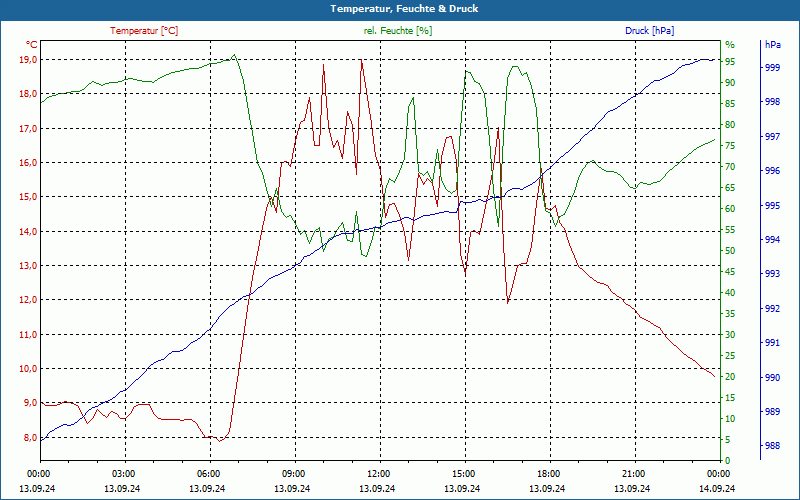Screen dimensions: 800x500
Task: Click the '35' humidity axis value
Action: pyautogui.click(x=730, y=314)
